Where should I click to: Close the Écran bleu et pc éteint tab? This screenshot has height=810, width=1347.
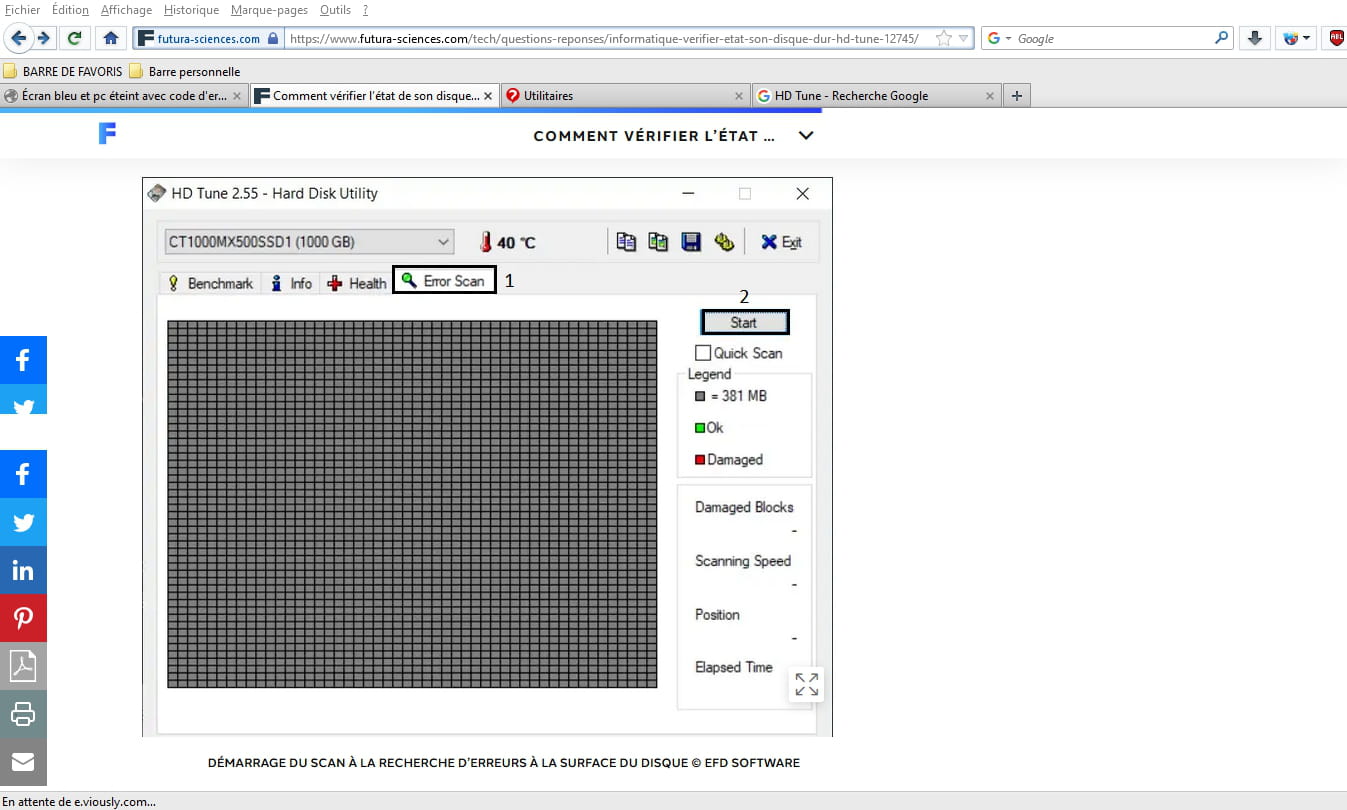click(237, 96)
